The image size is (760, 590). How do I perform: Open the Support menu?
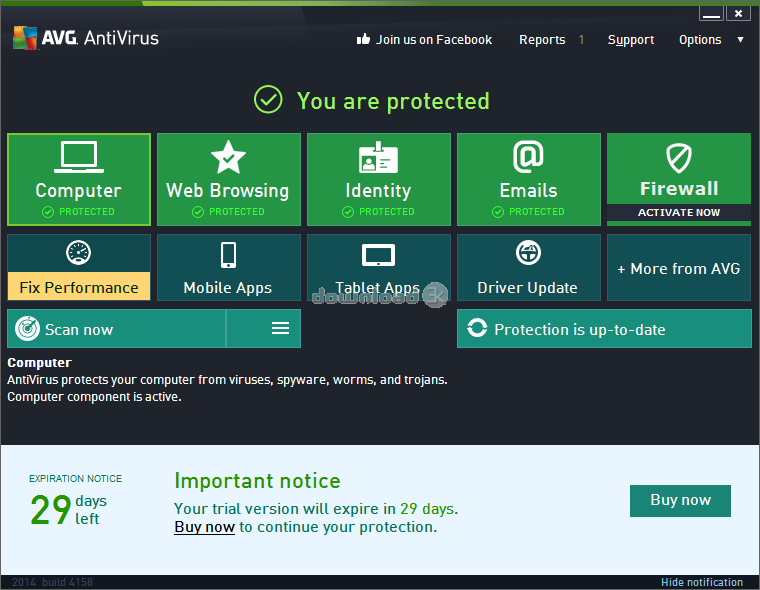click(631, 40)
